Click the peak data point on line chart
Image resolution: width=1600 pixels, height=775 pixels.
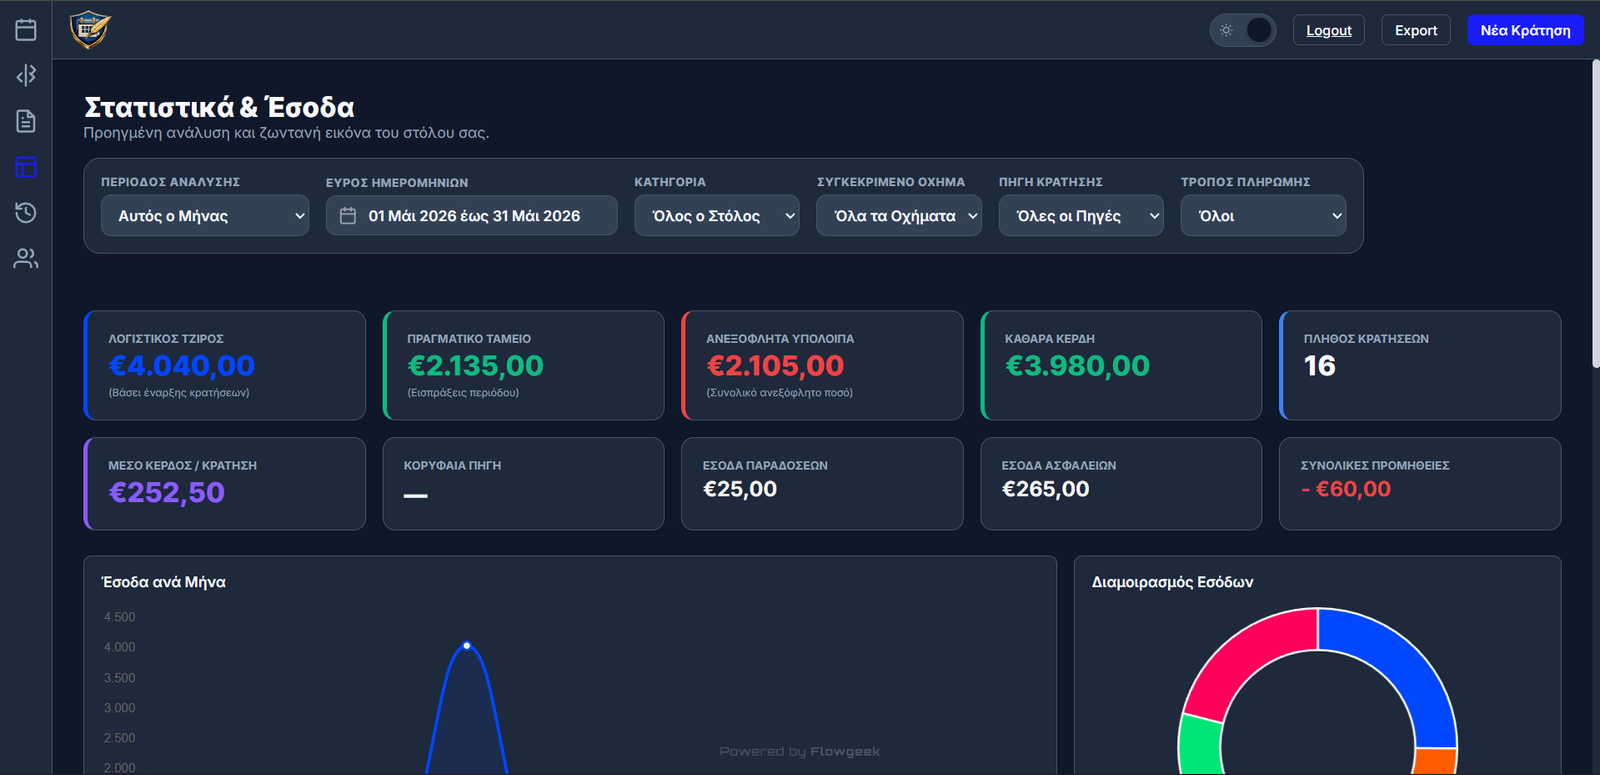467,646
